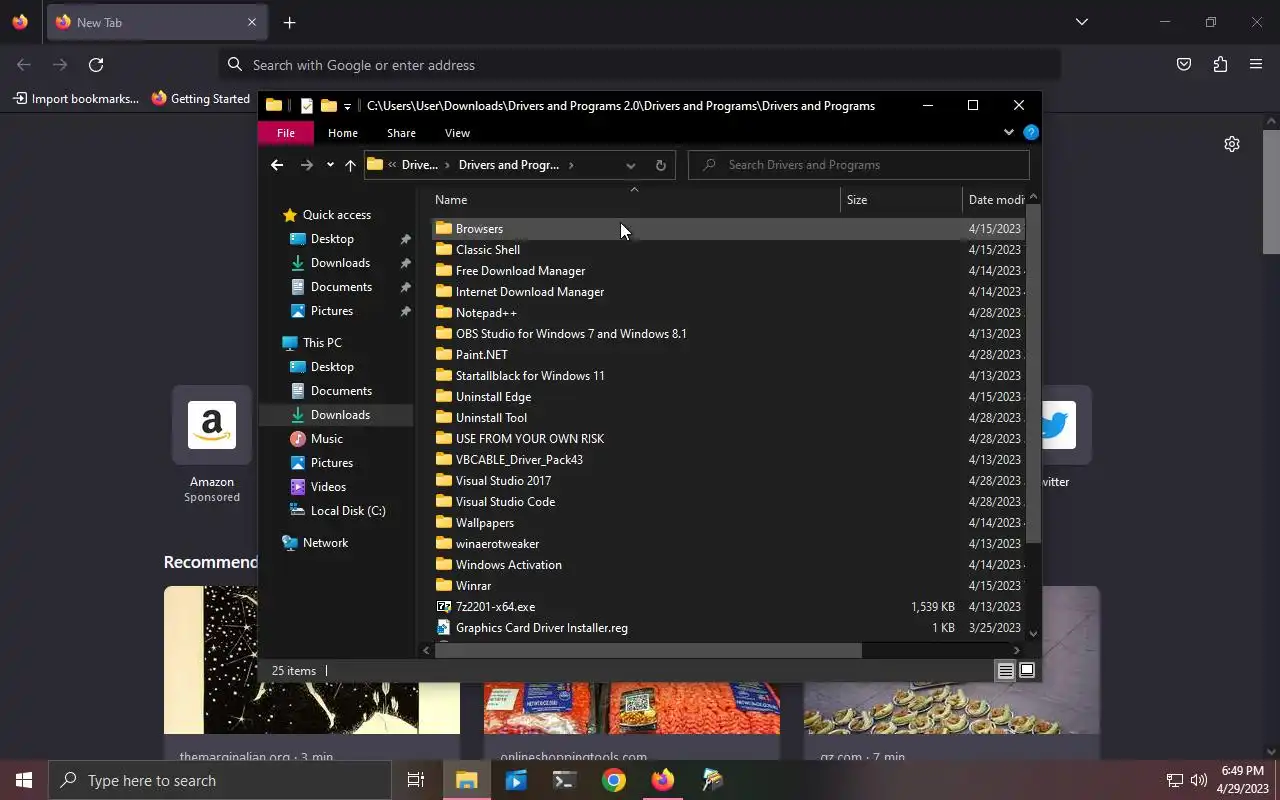
Task: Click the Path in Drivers breadcrumb segment
Action: (419, 165)
